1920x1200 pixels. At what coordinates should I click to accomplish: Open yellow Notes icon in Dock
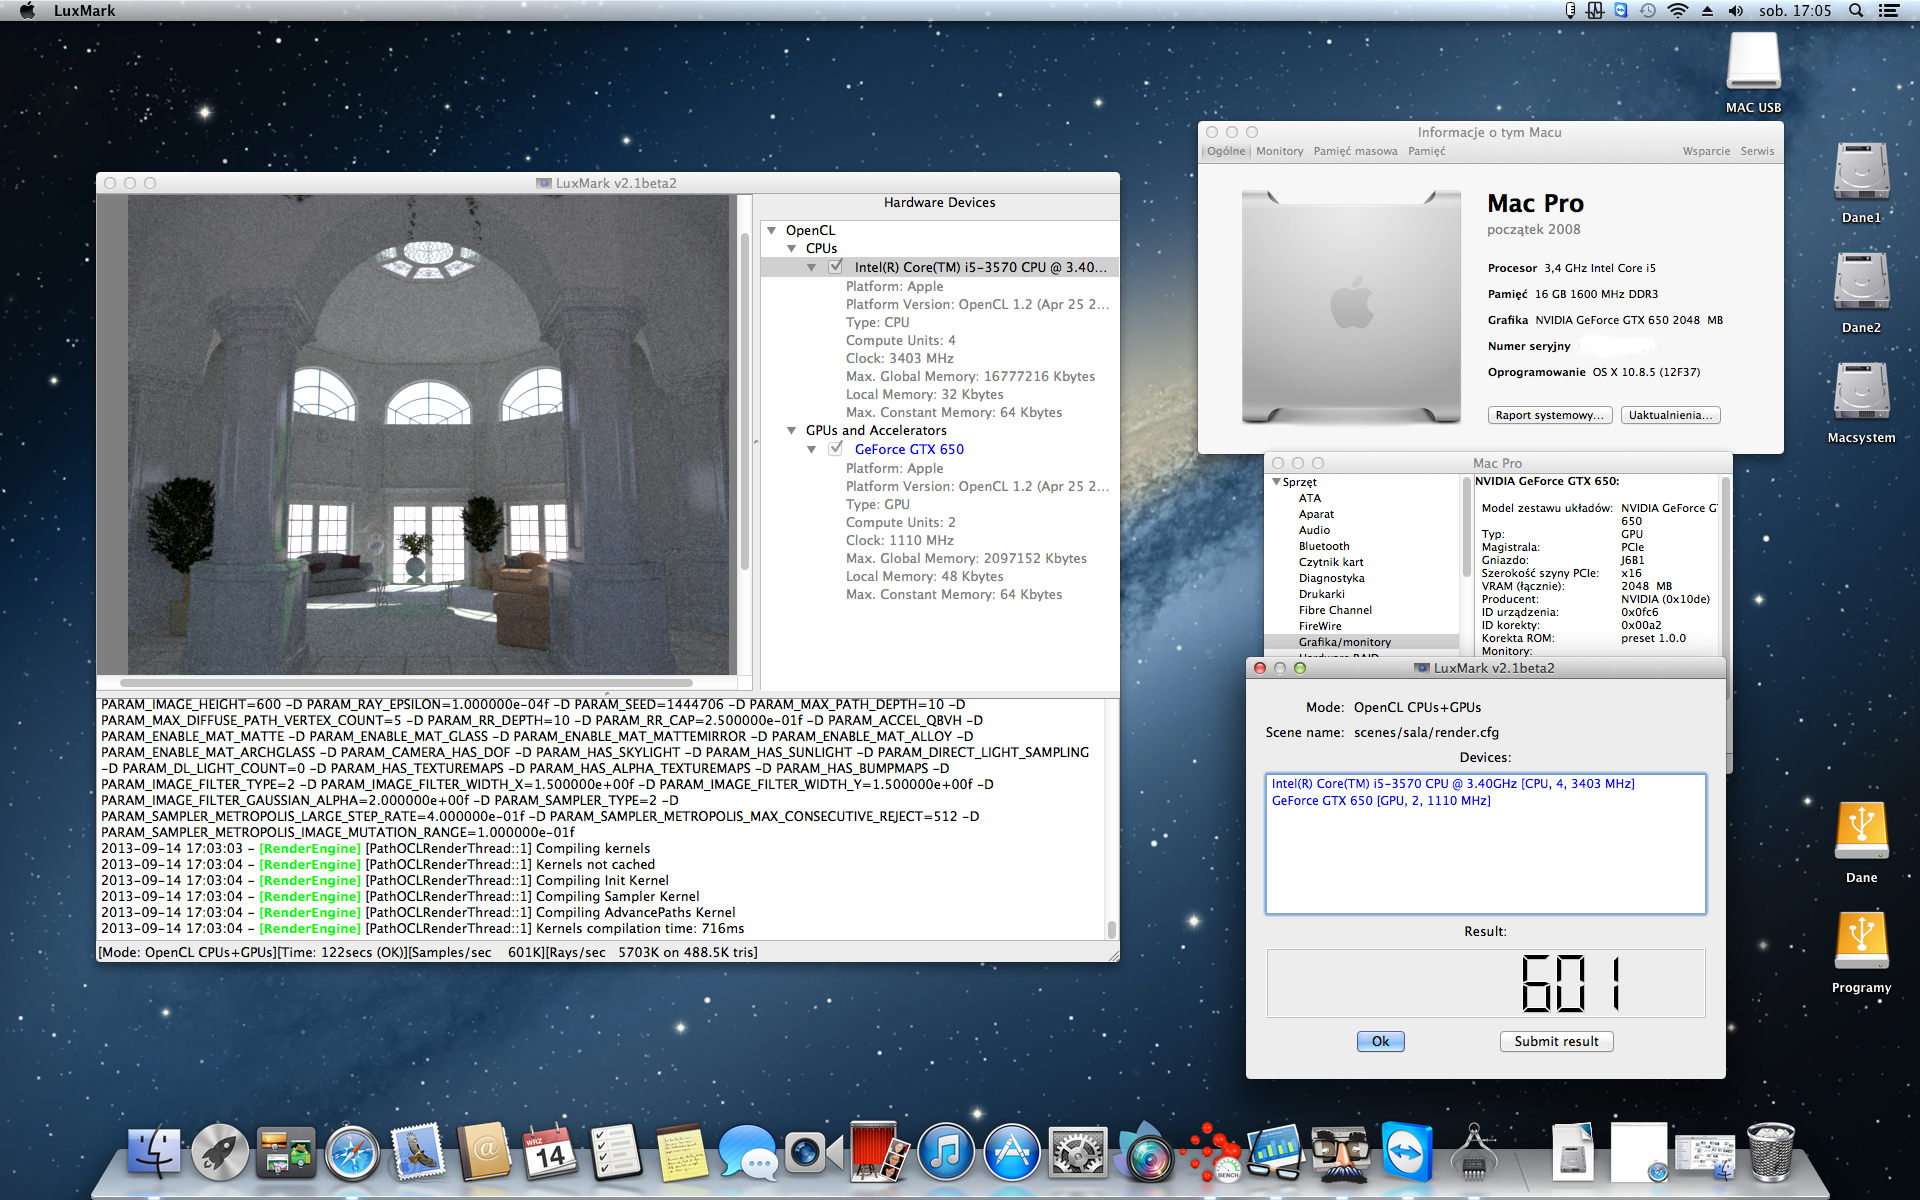[x=682, y=1153]
